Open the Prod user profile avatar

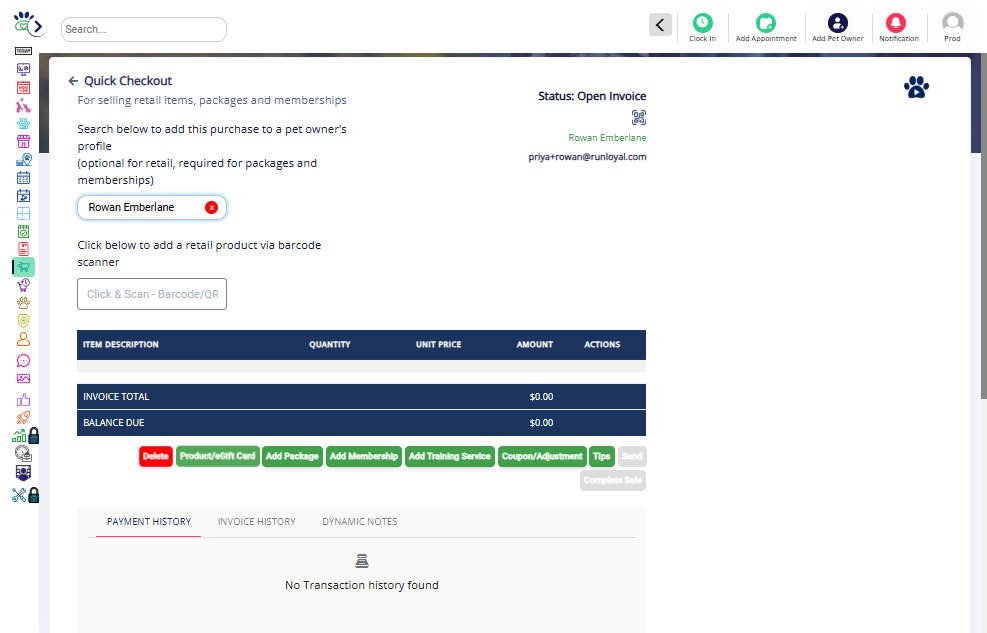[x=952, y=23]
